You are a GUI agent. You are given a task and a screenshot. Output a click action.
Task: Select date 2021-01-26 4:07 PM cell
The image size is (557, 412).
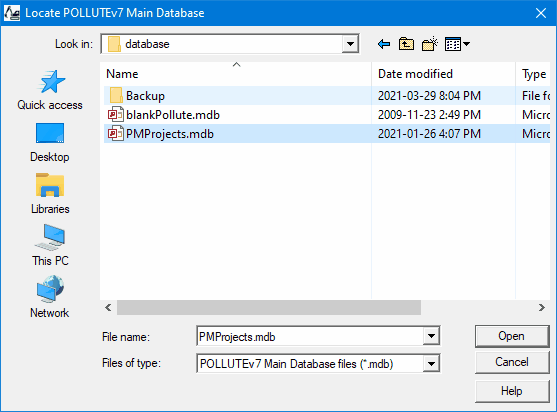[429, 134]
